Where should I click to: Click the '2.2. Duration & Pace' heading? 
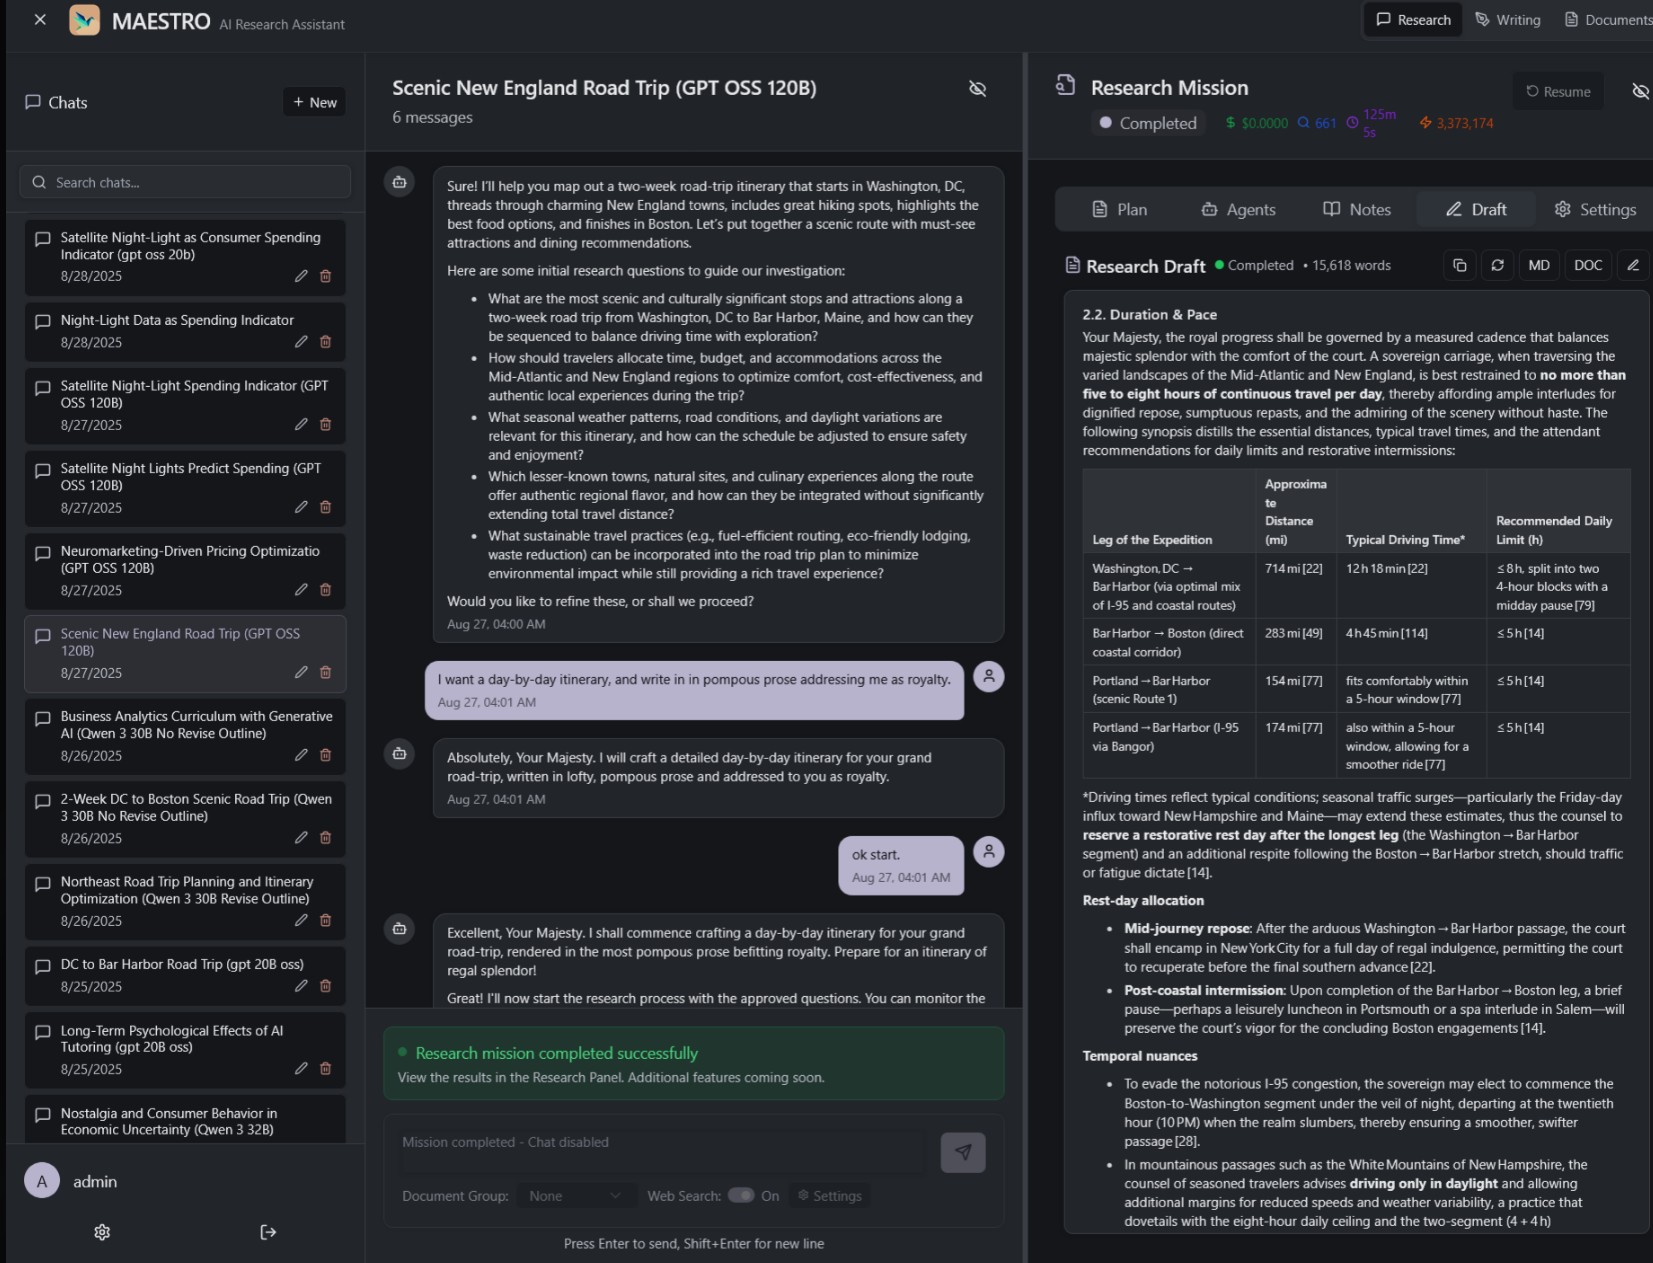[x=1150, y=314]
